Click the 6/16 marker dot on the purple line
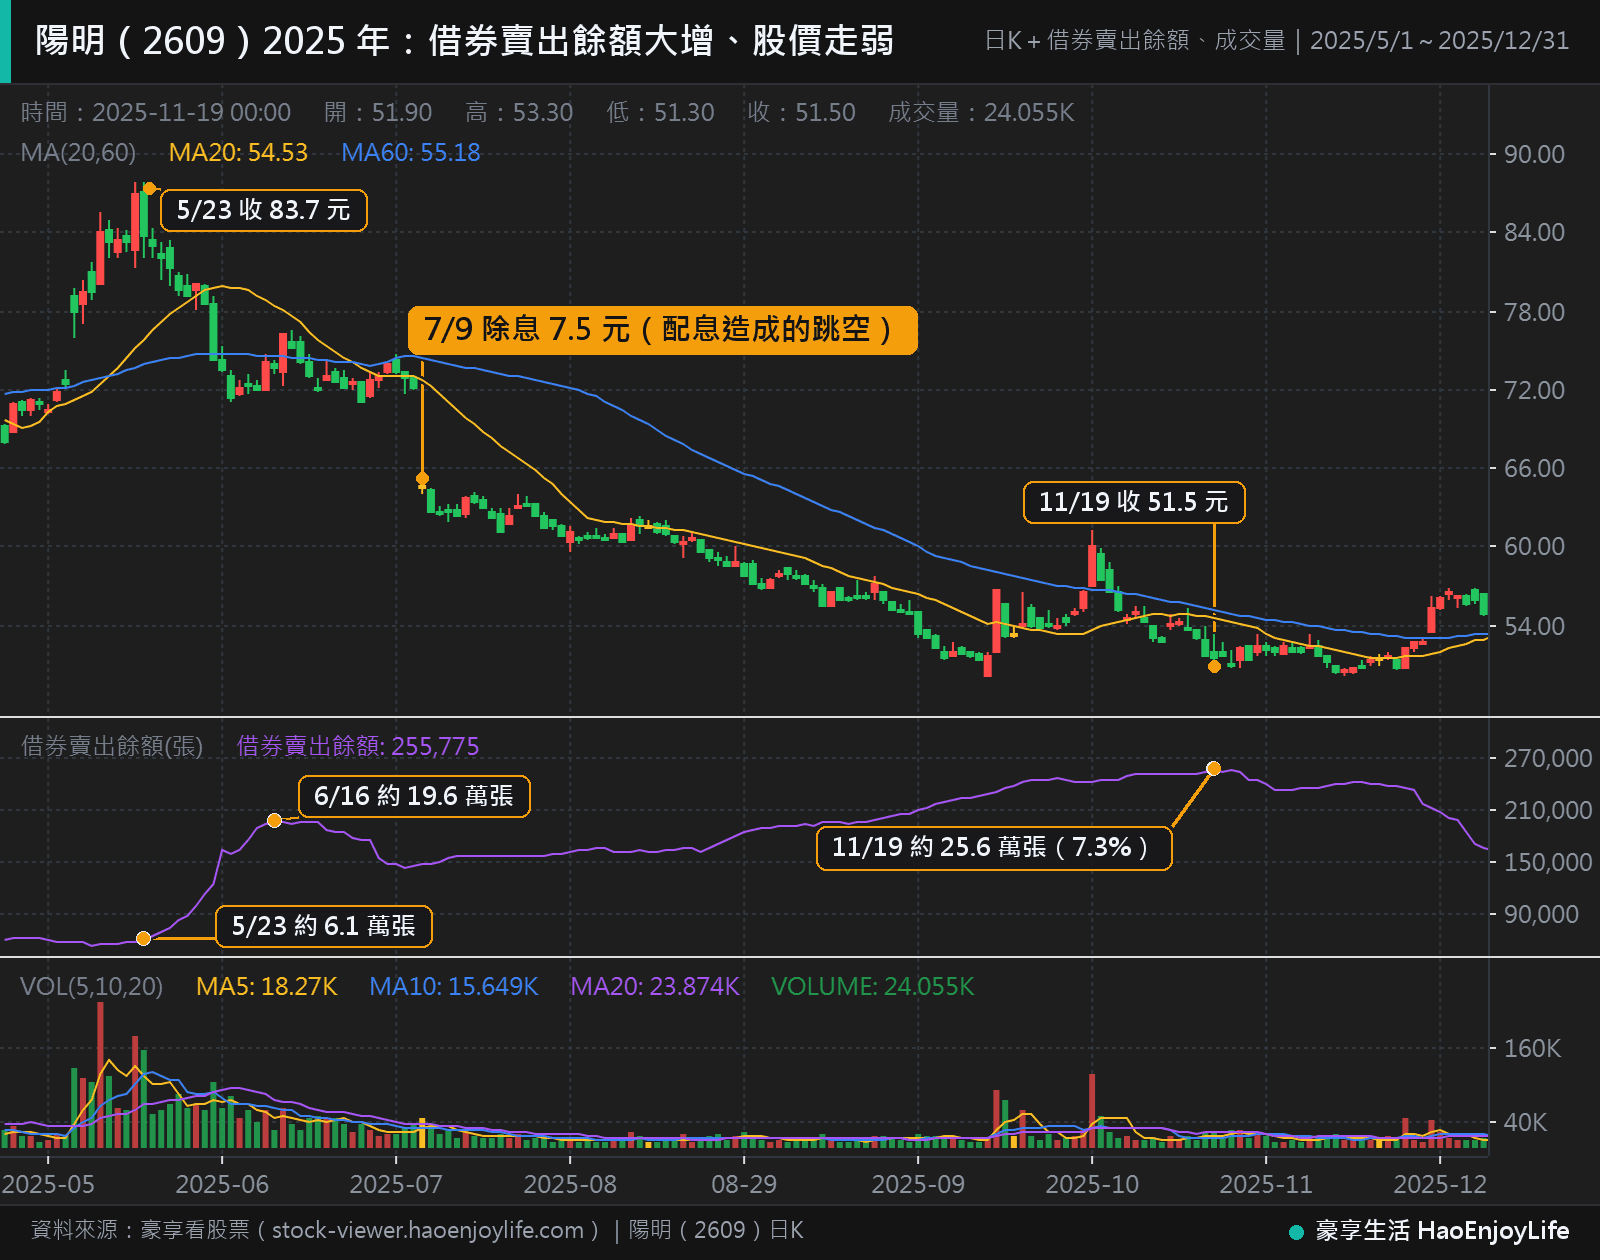Screen dimensions: 1600x1260 (274, 820)
